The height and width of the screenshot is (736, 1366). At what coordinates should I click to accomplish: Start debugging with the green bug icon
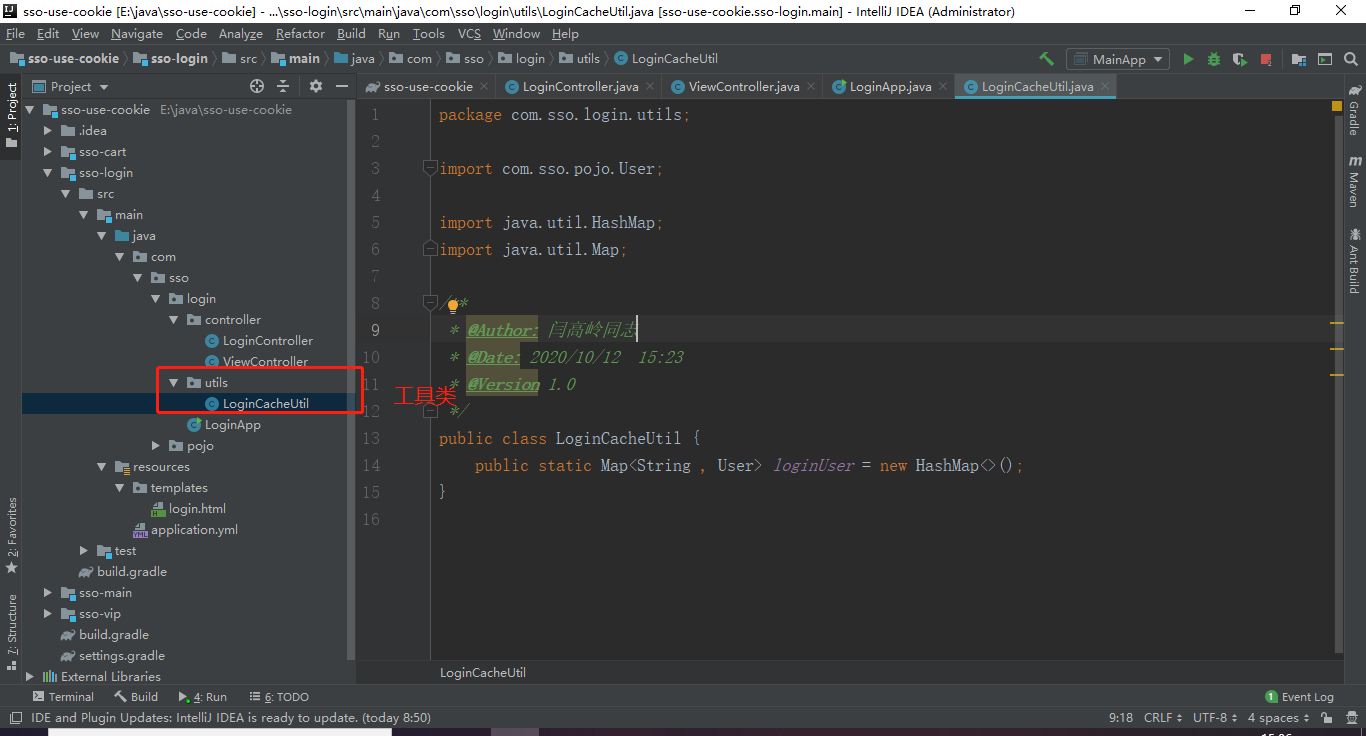[x=1214, y=59]
